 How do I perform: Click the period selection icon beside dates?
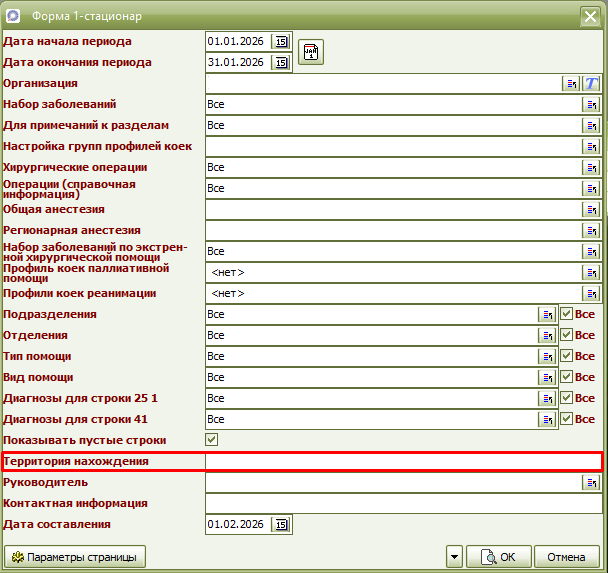[311, 53]
